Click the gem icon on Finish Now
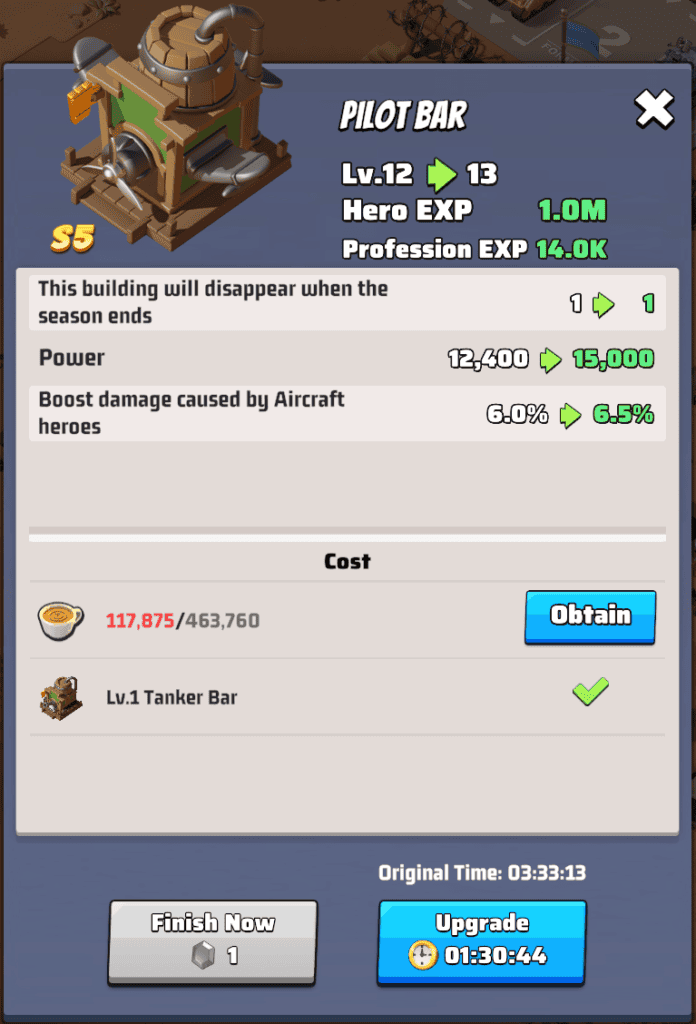The image size is (696, 1024). coord(203,955)
